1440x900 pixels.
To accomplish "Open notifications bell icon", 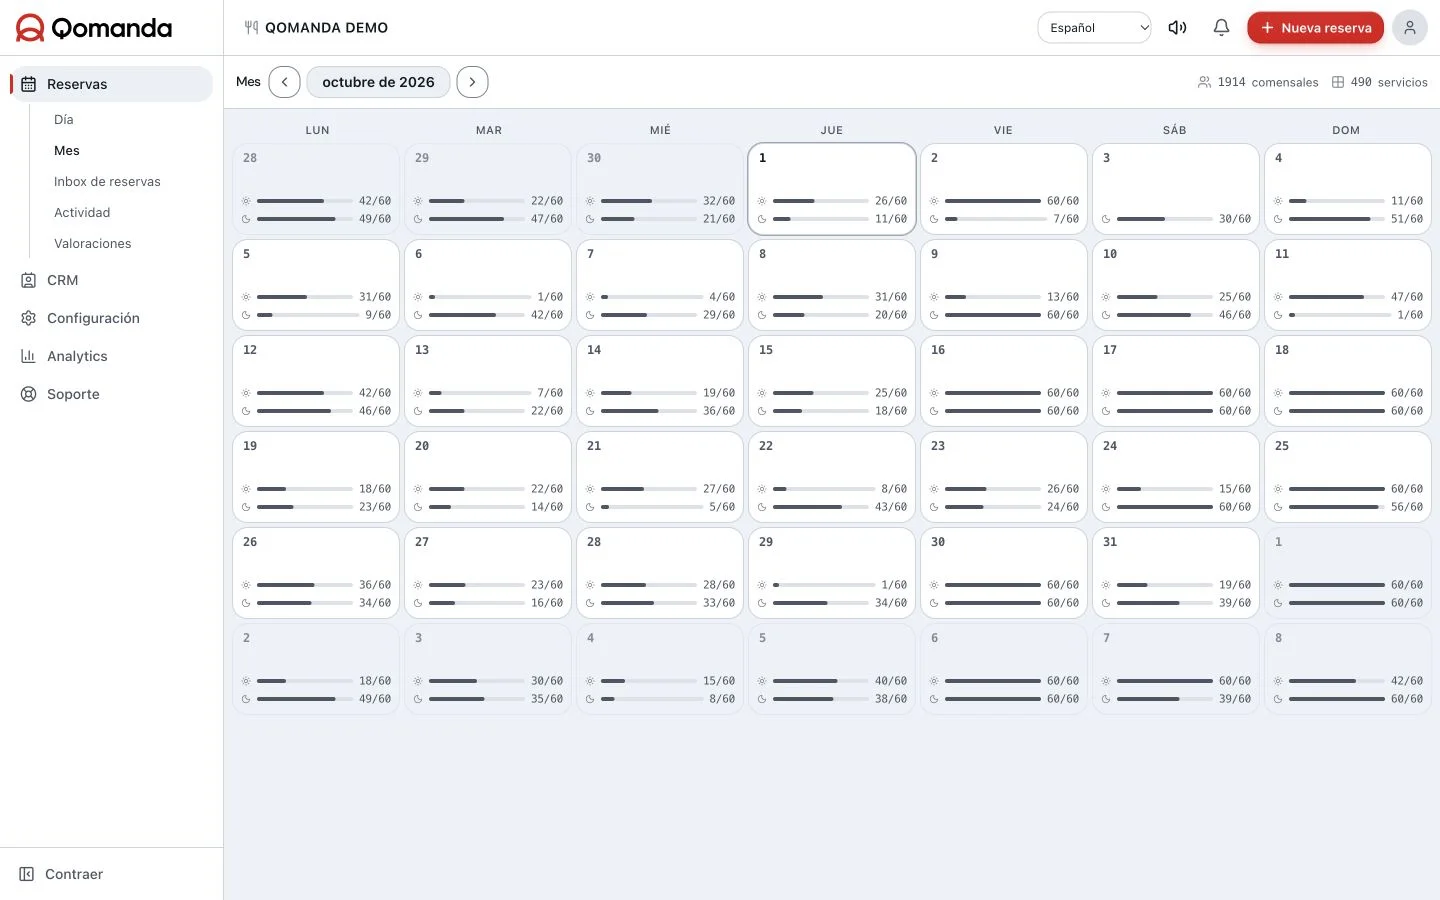I will [x=1221, y=28].
